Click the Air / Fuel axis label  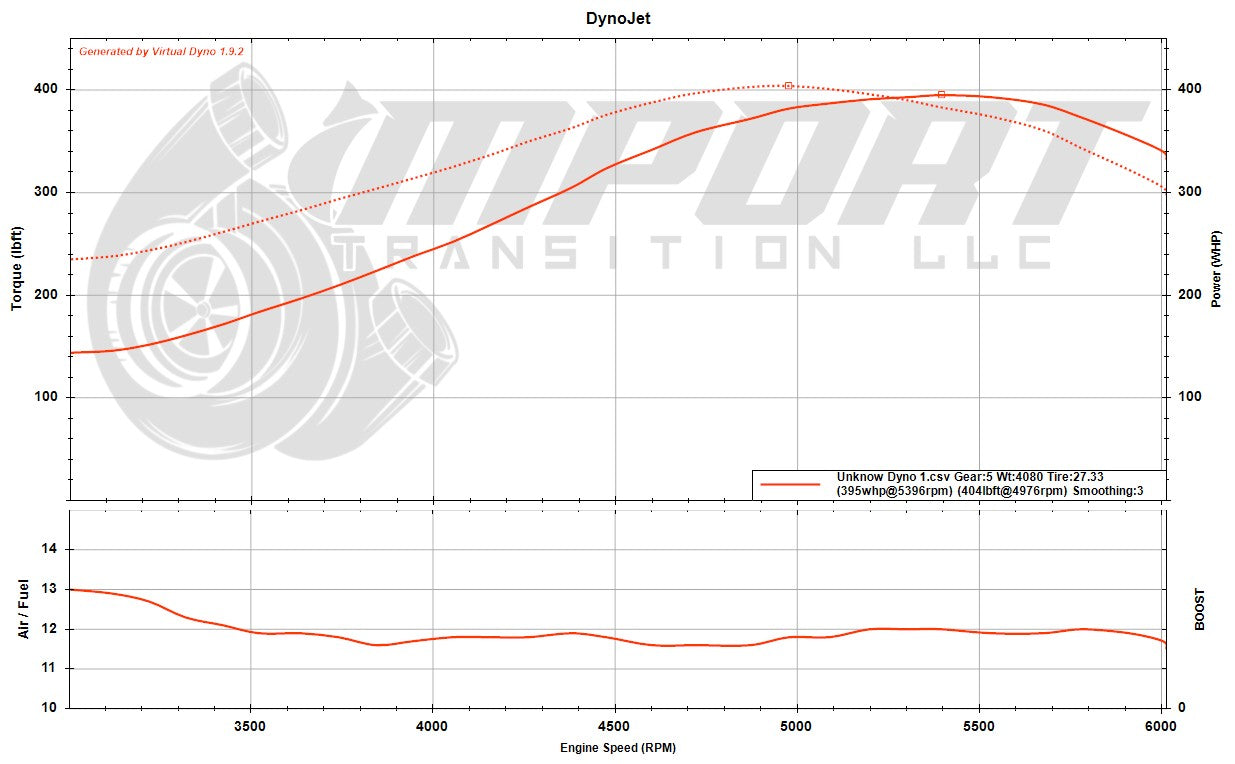tap(22, 609)
